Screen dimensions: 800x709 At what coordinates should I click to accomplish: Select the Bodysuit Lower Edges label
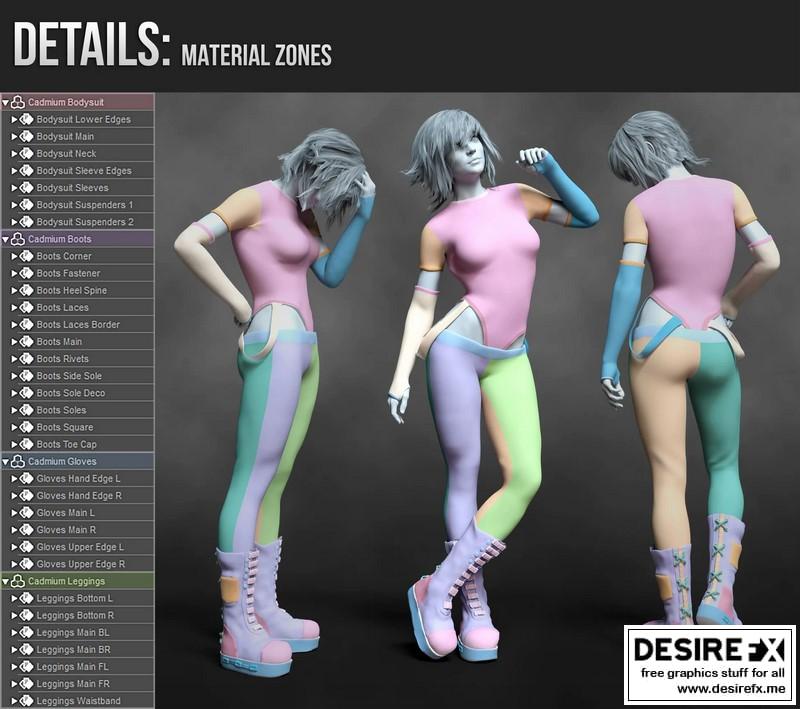tap(84, 120)
